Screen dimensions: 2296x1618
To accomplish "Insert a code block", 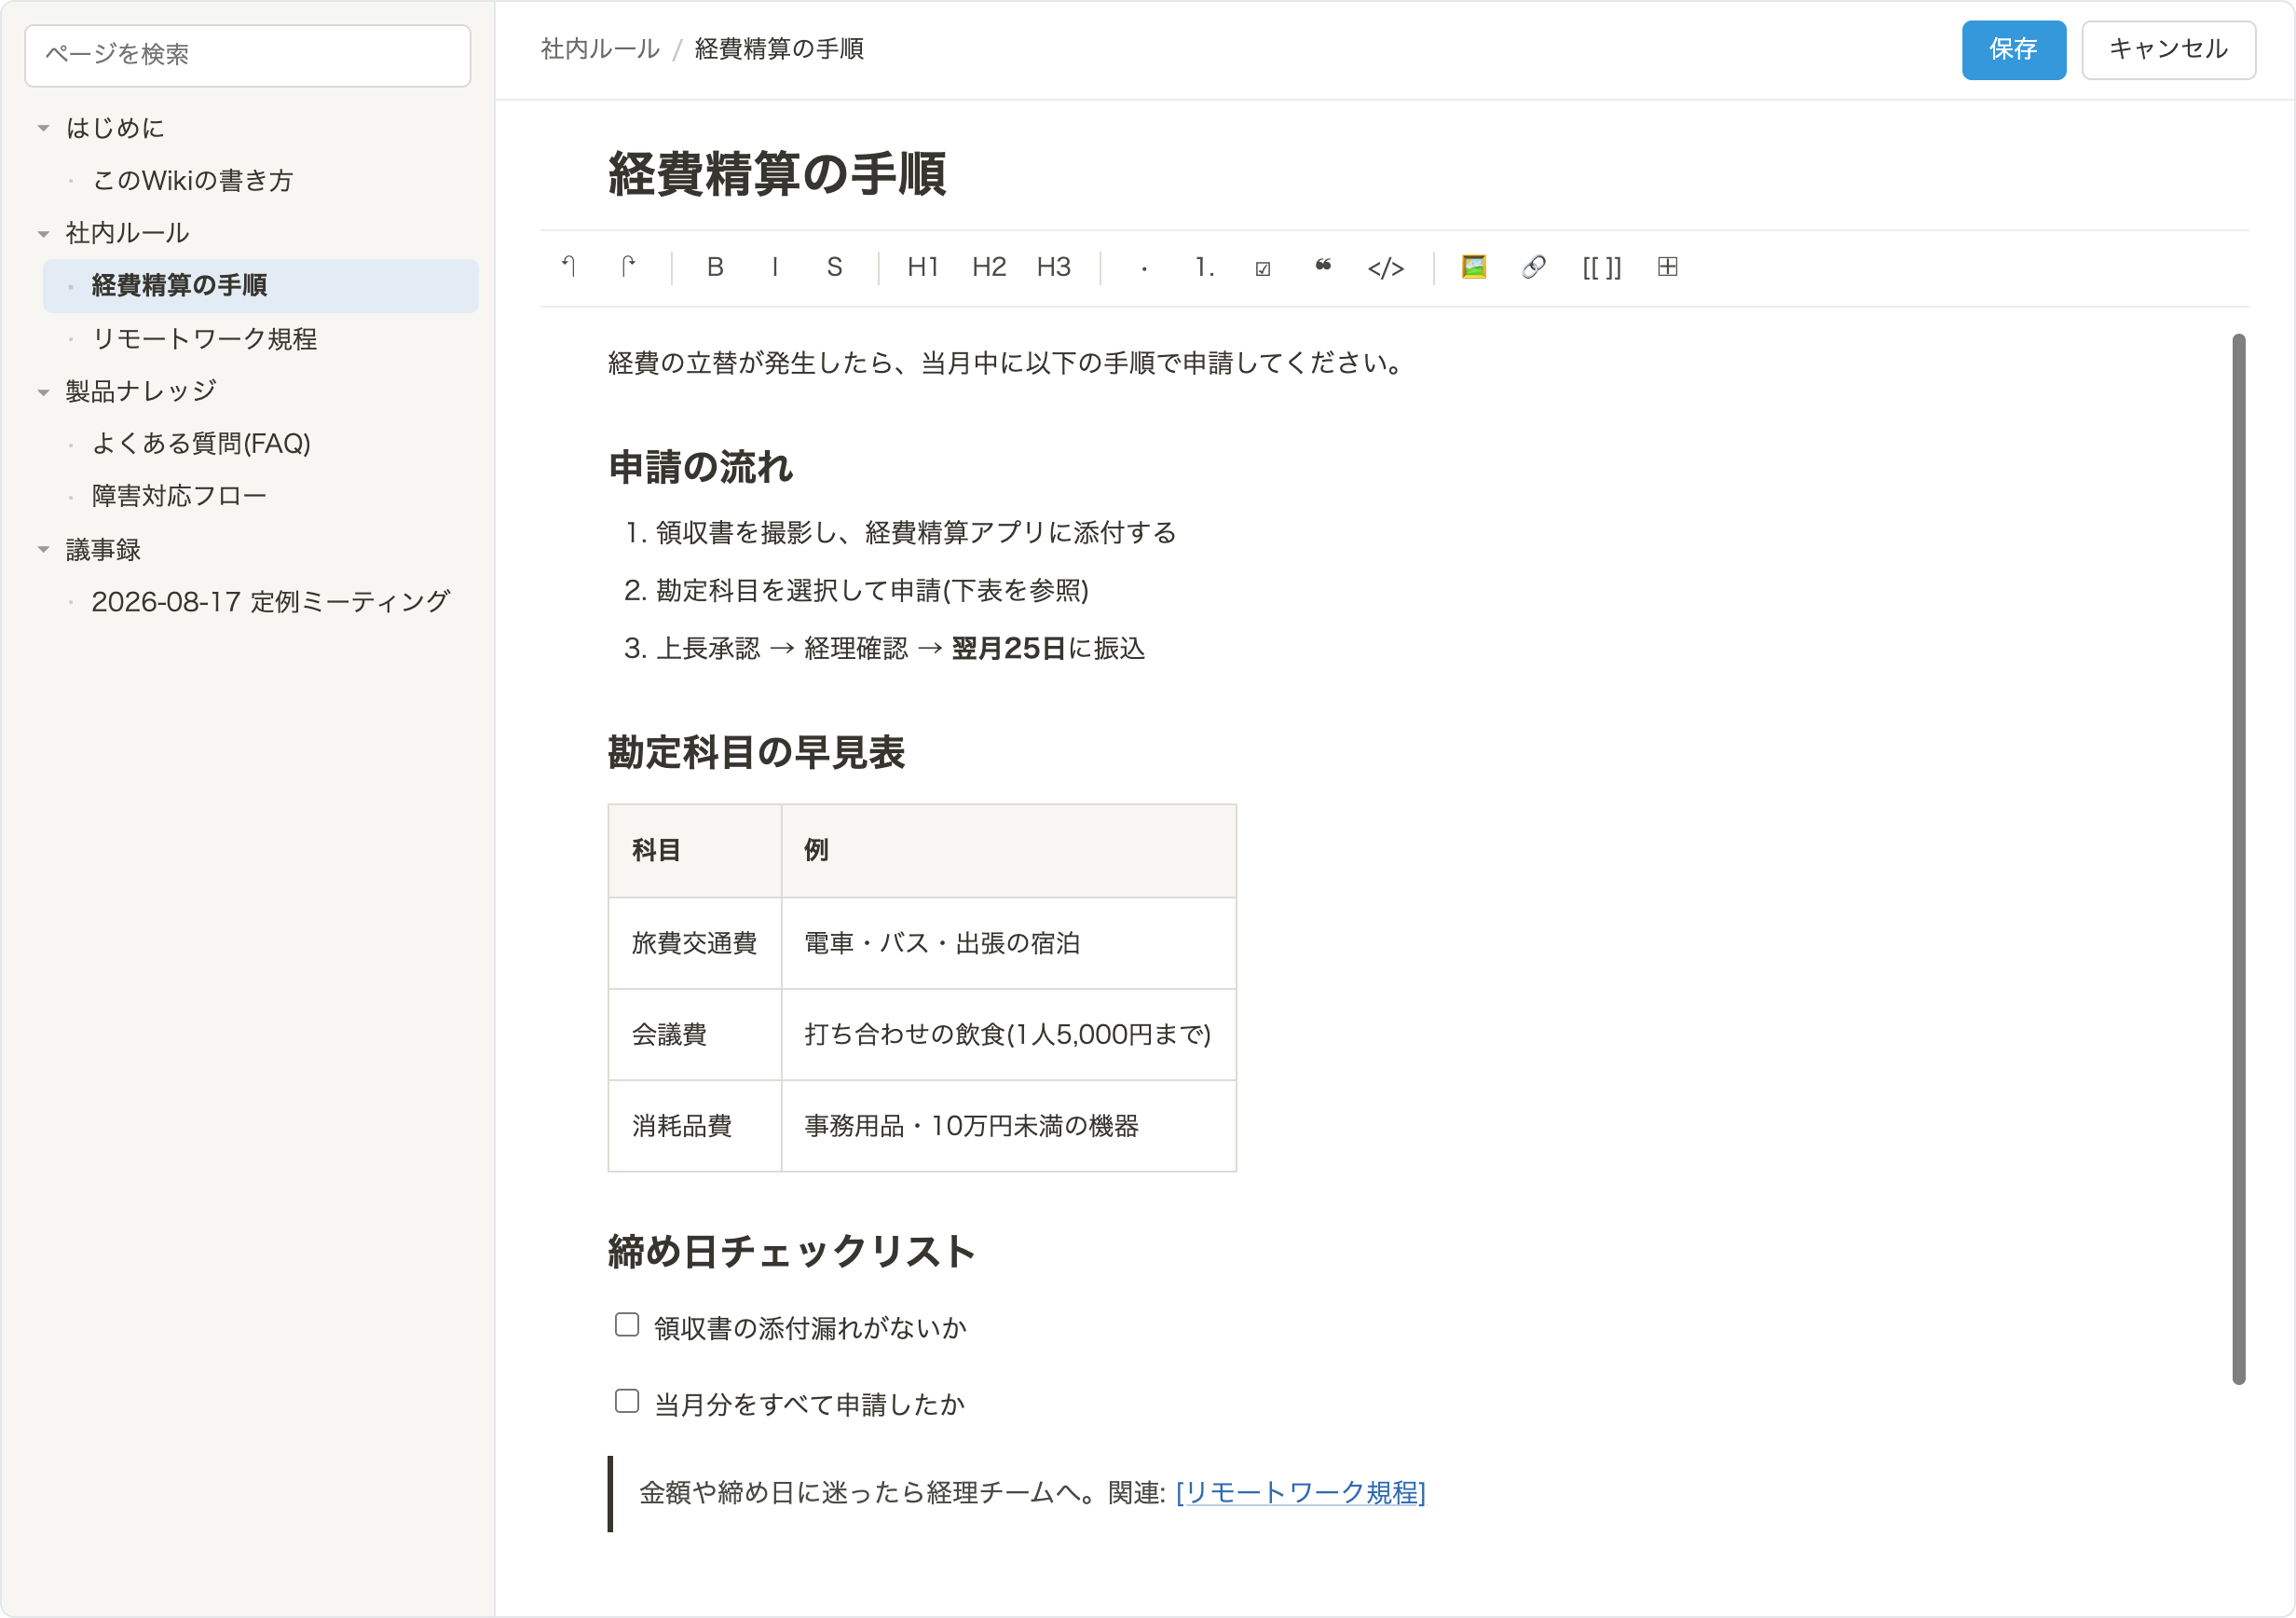I will pyautogui.click(x=1386, y=267).
